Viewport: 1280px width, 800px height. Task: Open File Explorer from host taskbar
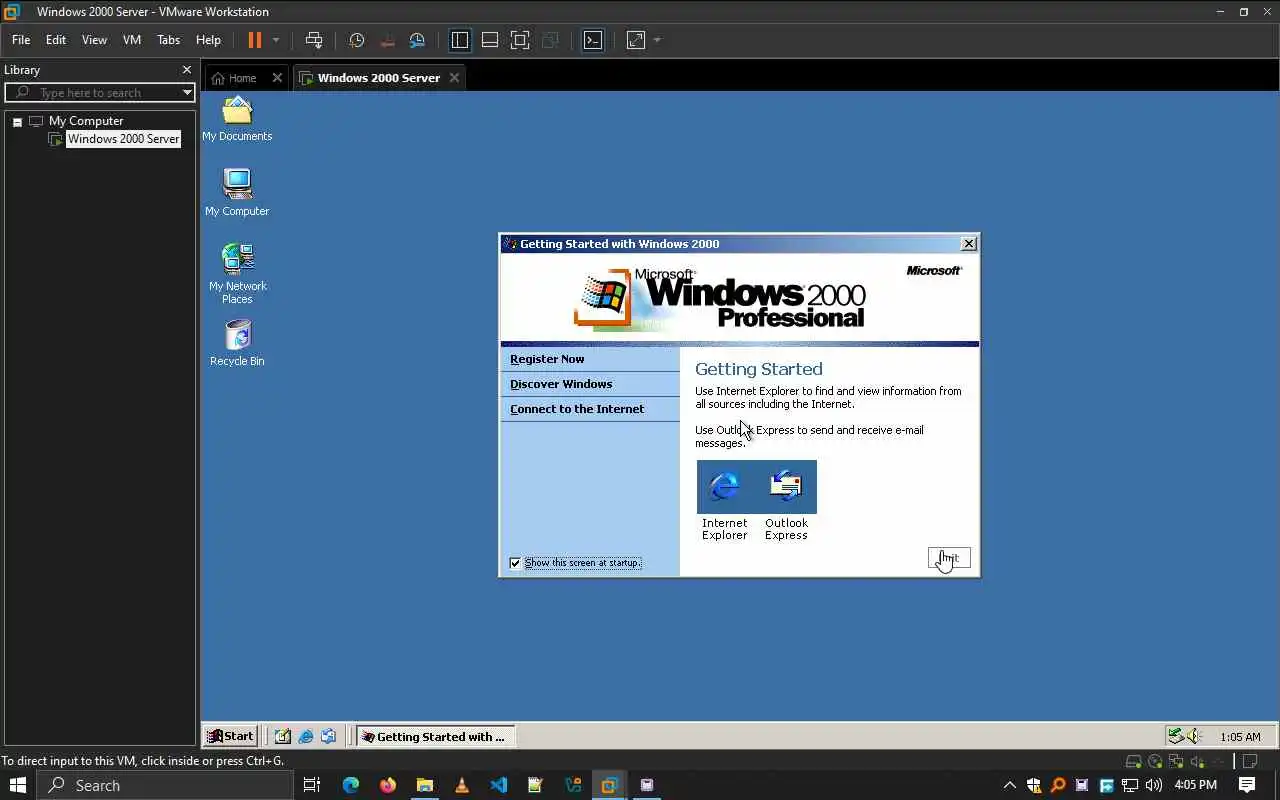tap(425, 785)
